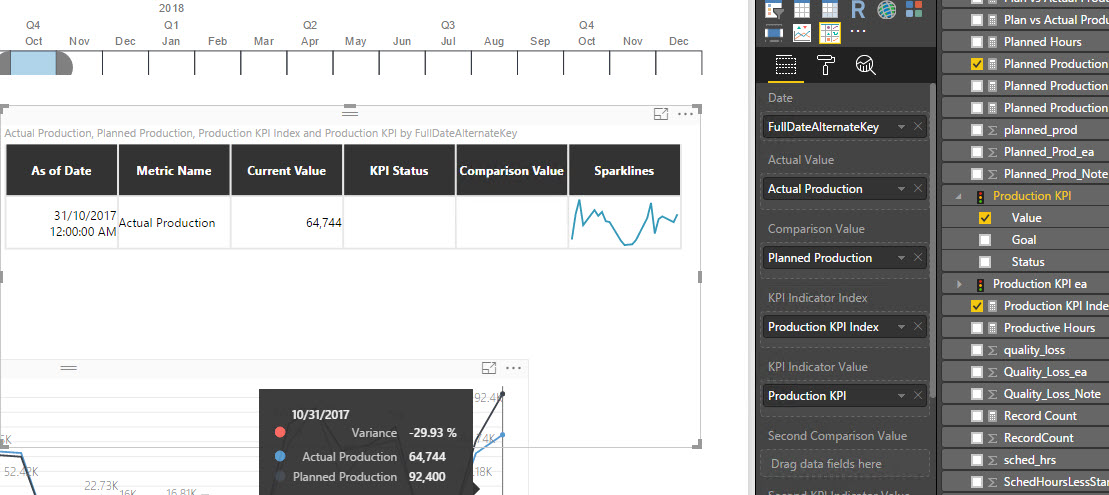
Task: Click the As of Date column header
Action: pyautogui.click(x=62, y=170)
